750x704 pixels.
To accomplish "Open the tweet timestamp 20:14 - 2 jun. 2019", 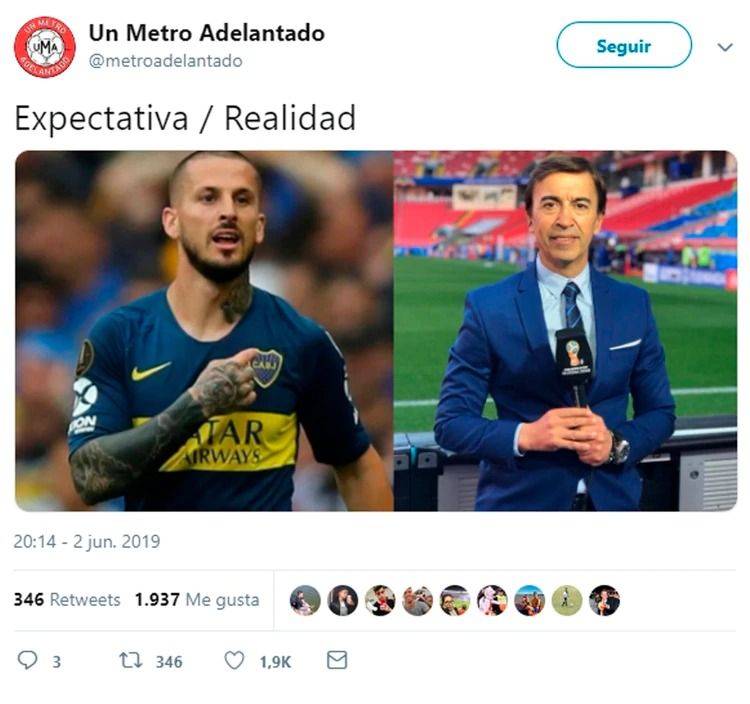I will 87,541.
